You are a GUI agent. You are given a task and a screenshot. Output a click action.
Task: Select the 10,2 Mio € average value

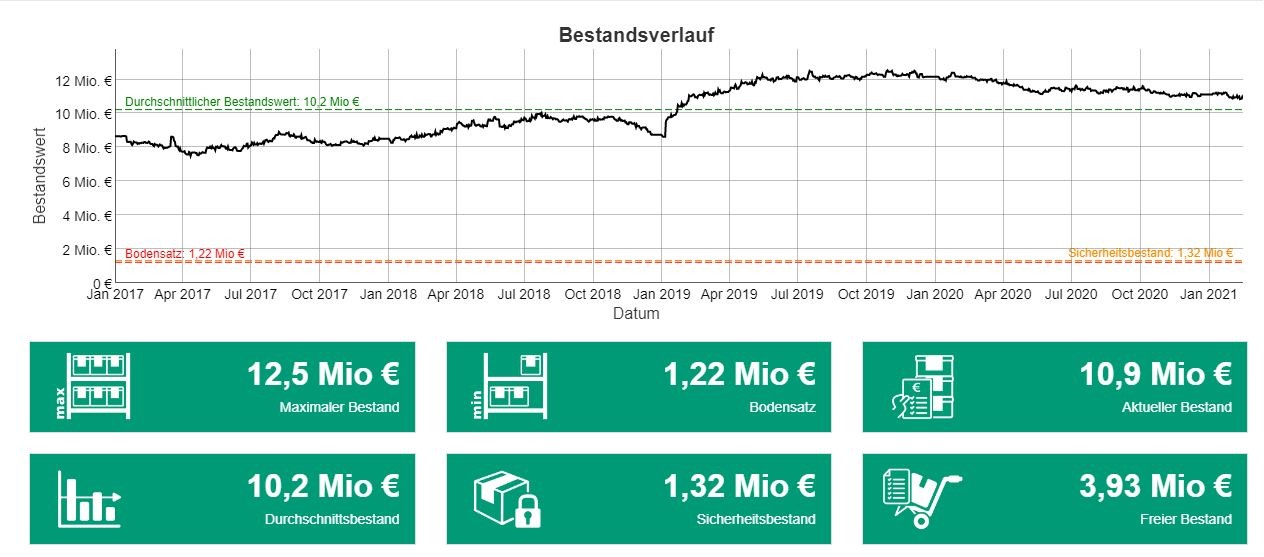click(323, 486)
